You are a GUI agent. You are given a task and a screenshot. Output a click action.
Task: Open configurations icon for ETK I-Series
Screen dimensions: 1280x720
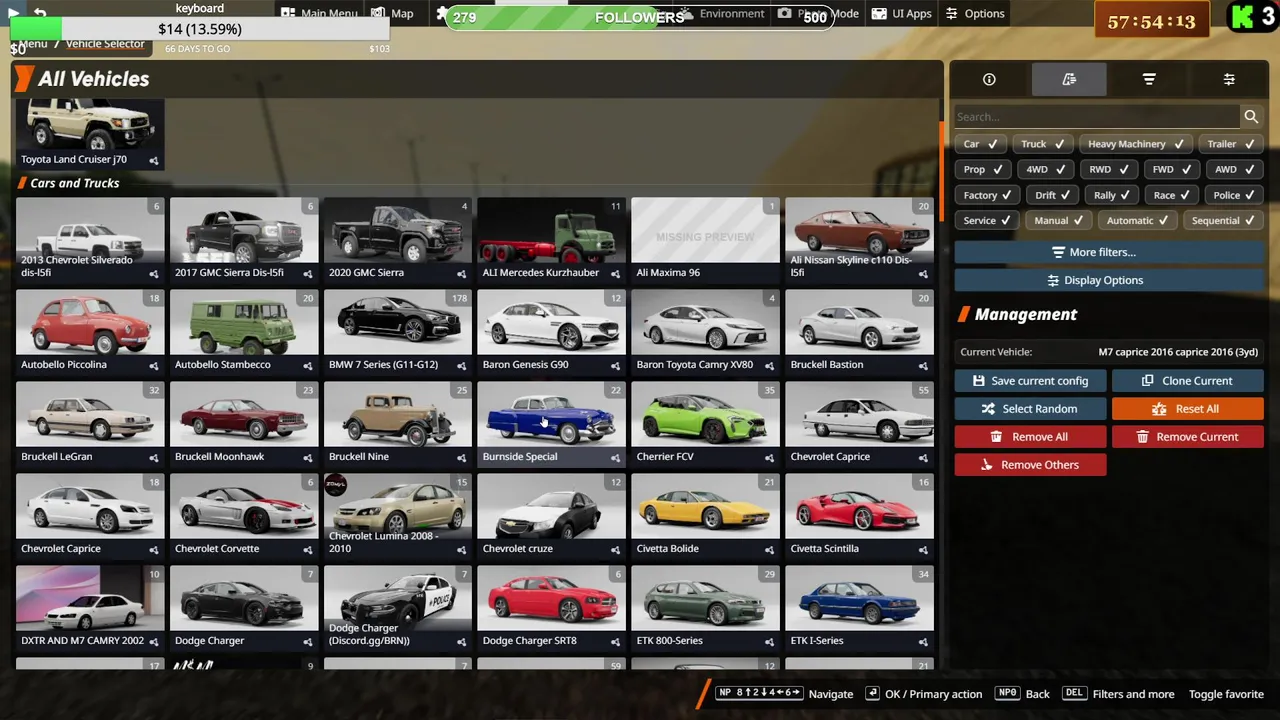[924, 641]
